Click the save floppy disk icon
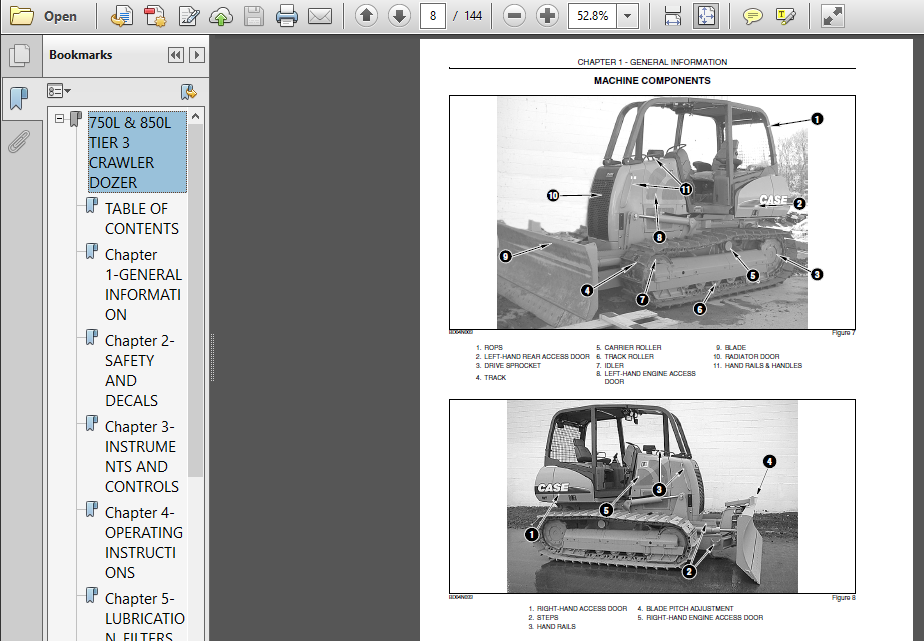Viewport: 924px width, 641px height. click(253, 16)
